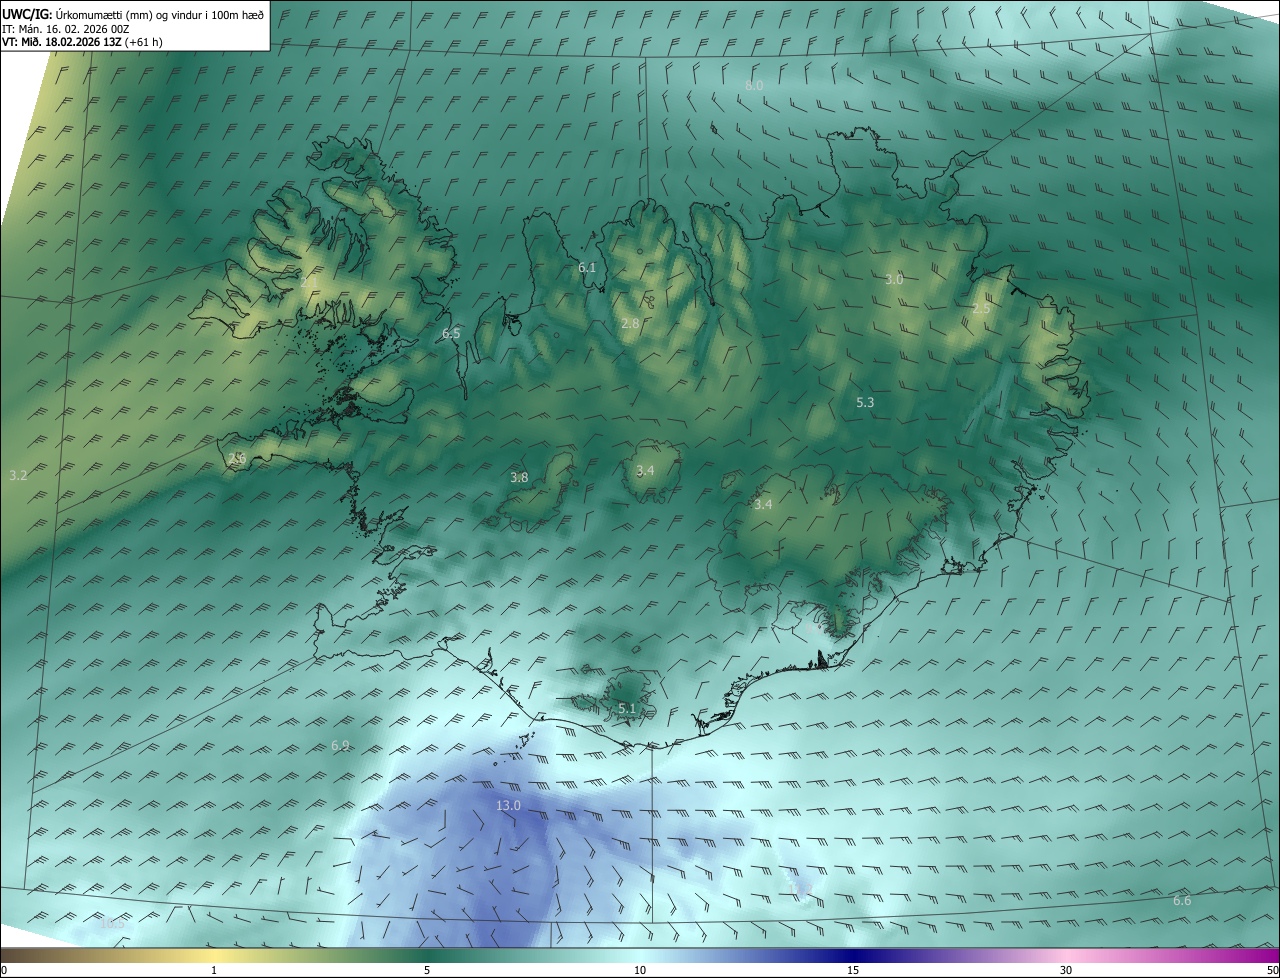
Task: Click the 3.2 value near the western edge
Action: click(x=18, y=476)
